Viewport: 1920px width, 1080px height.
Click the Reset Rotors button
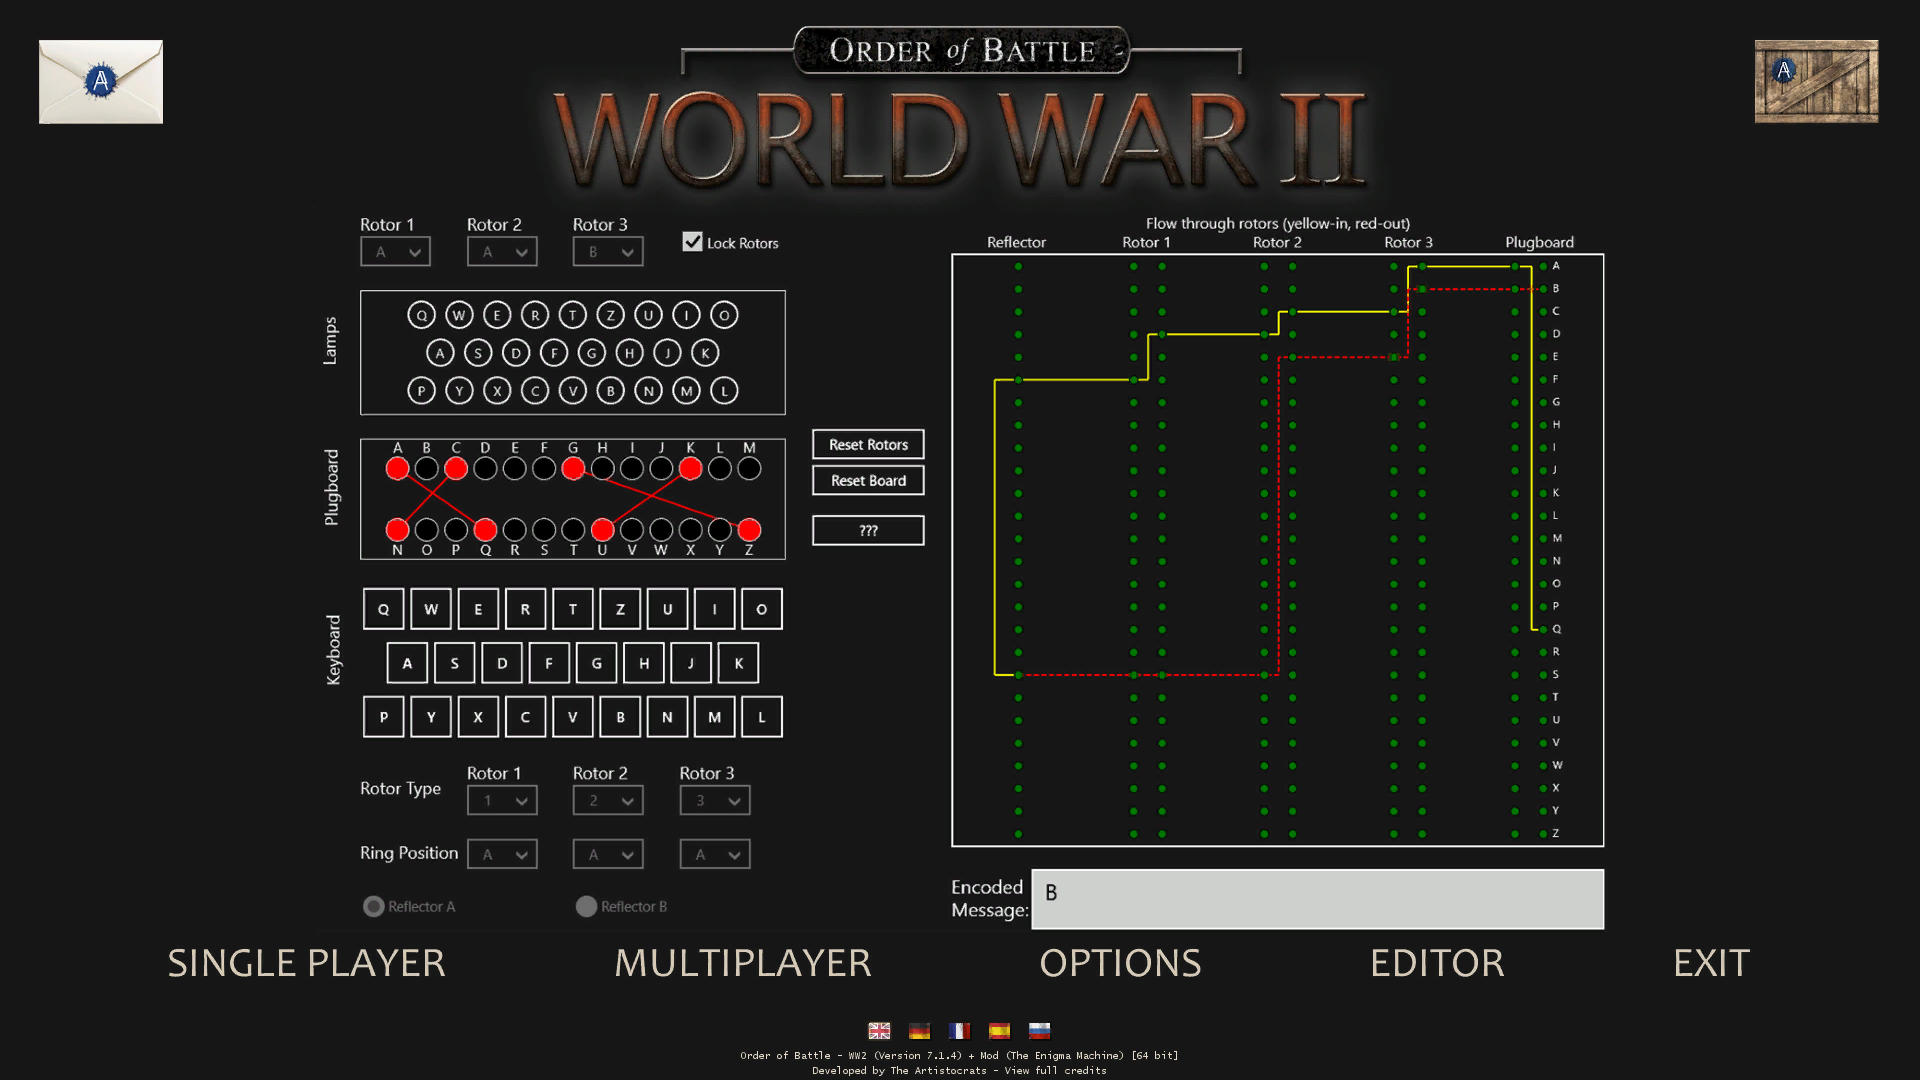click(868, 444)
